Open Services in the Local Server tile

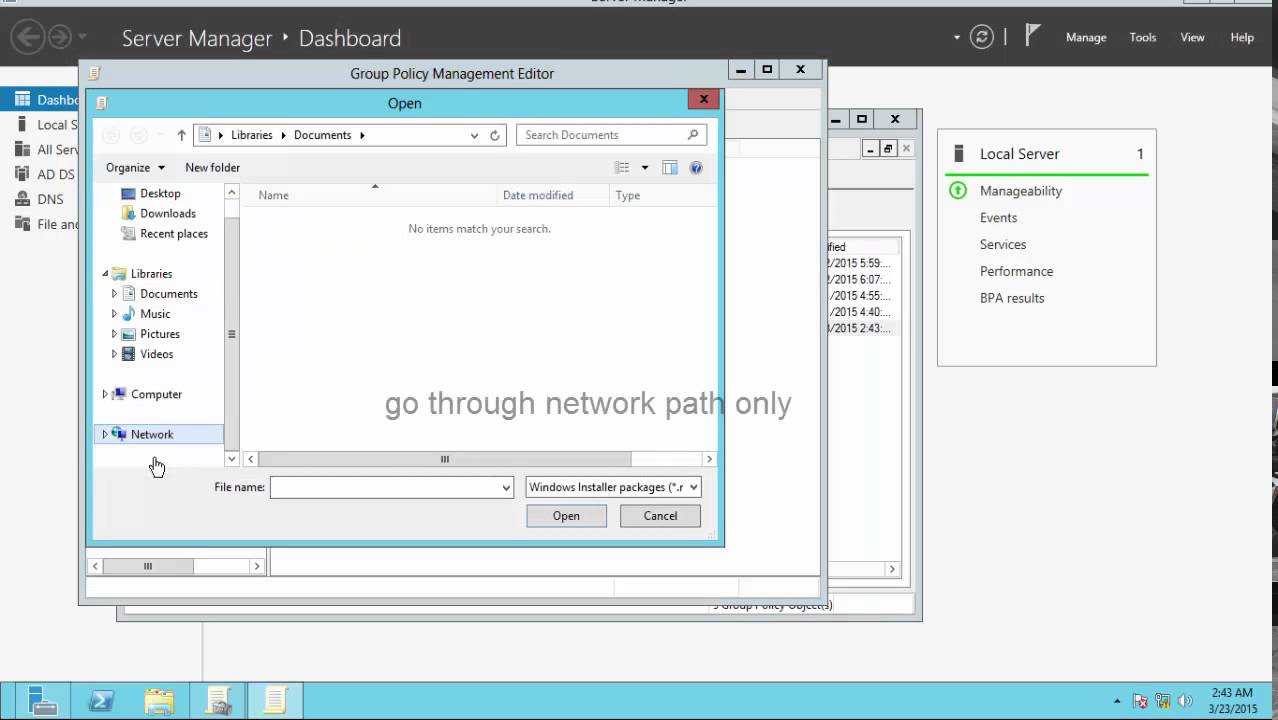[x=1003, y=244]
